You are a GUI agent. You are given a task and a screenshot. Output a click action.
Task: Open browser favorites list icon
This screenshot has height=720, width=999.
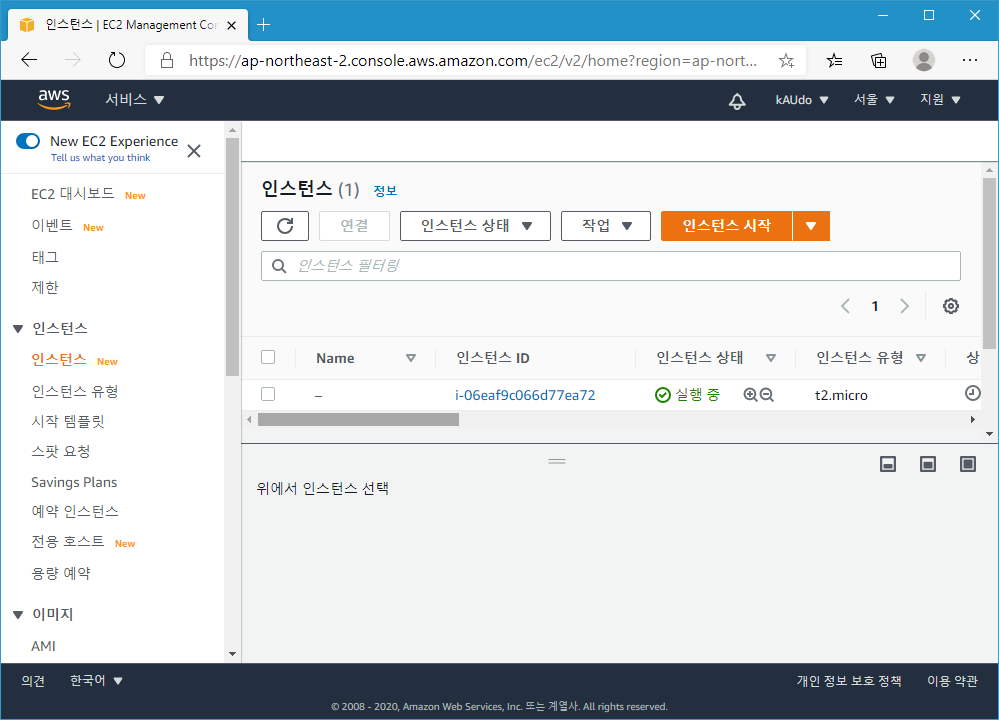pyautogui.click(x=834, y=61)
